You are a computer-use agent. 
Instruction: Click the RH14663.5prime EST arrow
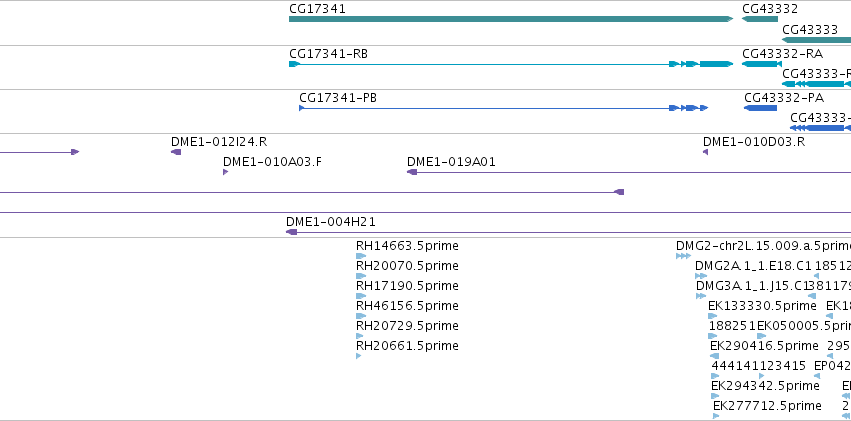pos(361,256)
